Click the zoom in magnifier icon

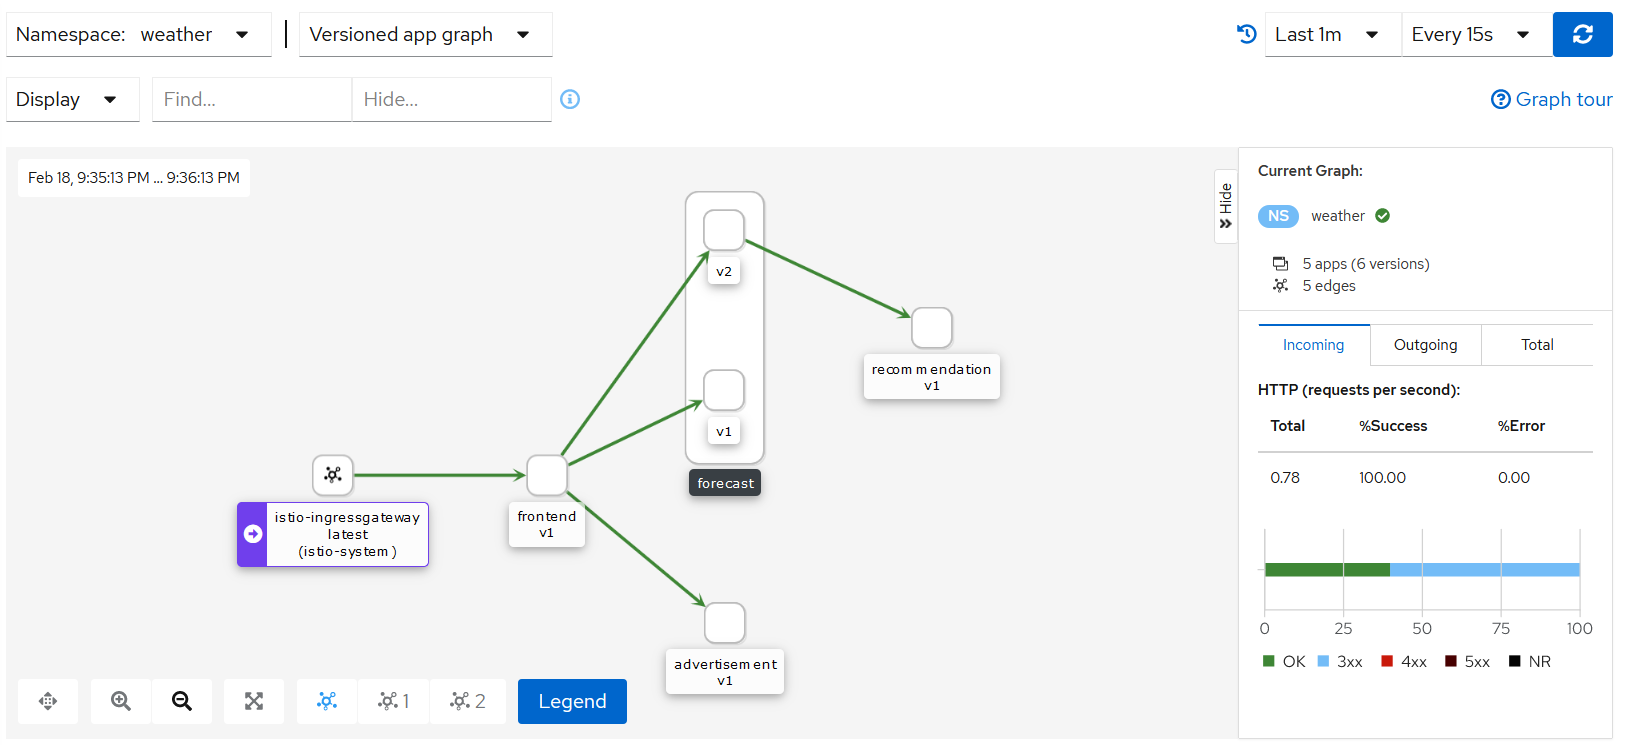tap(121, 701)
